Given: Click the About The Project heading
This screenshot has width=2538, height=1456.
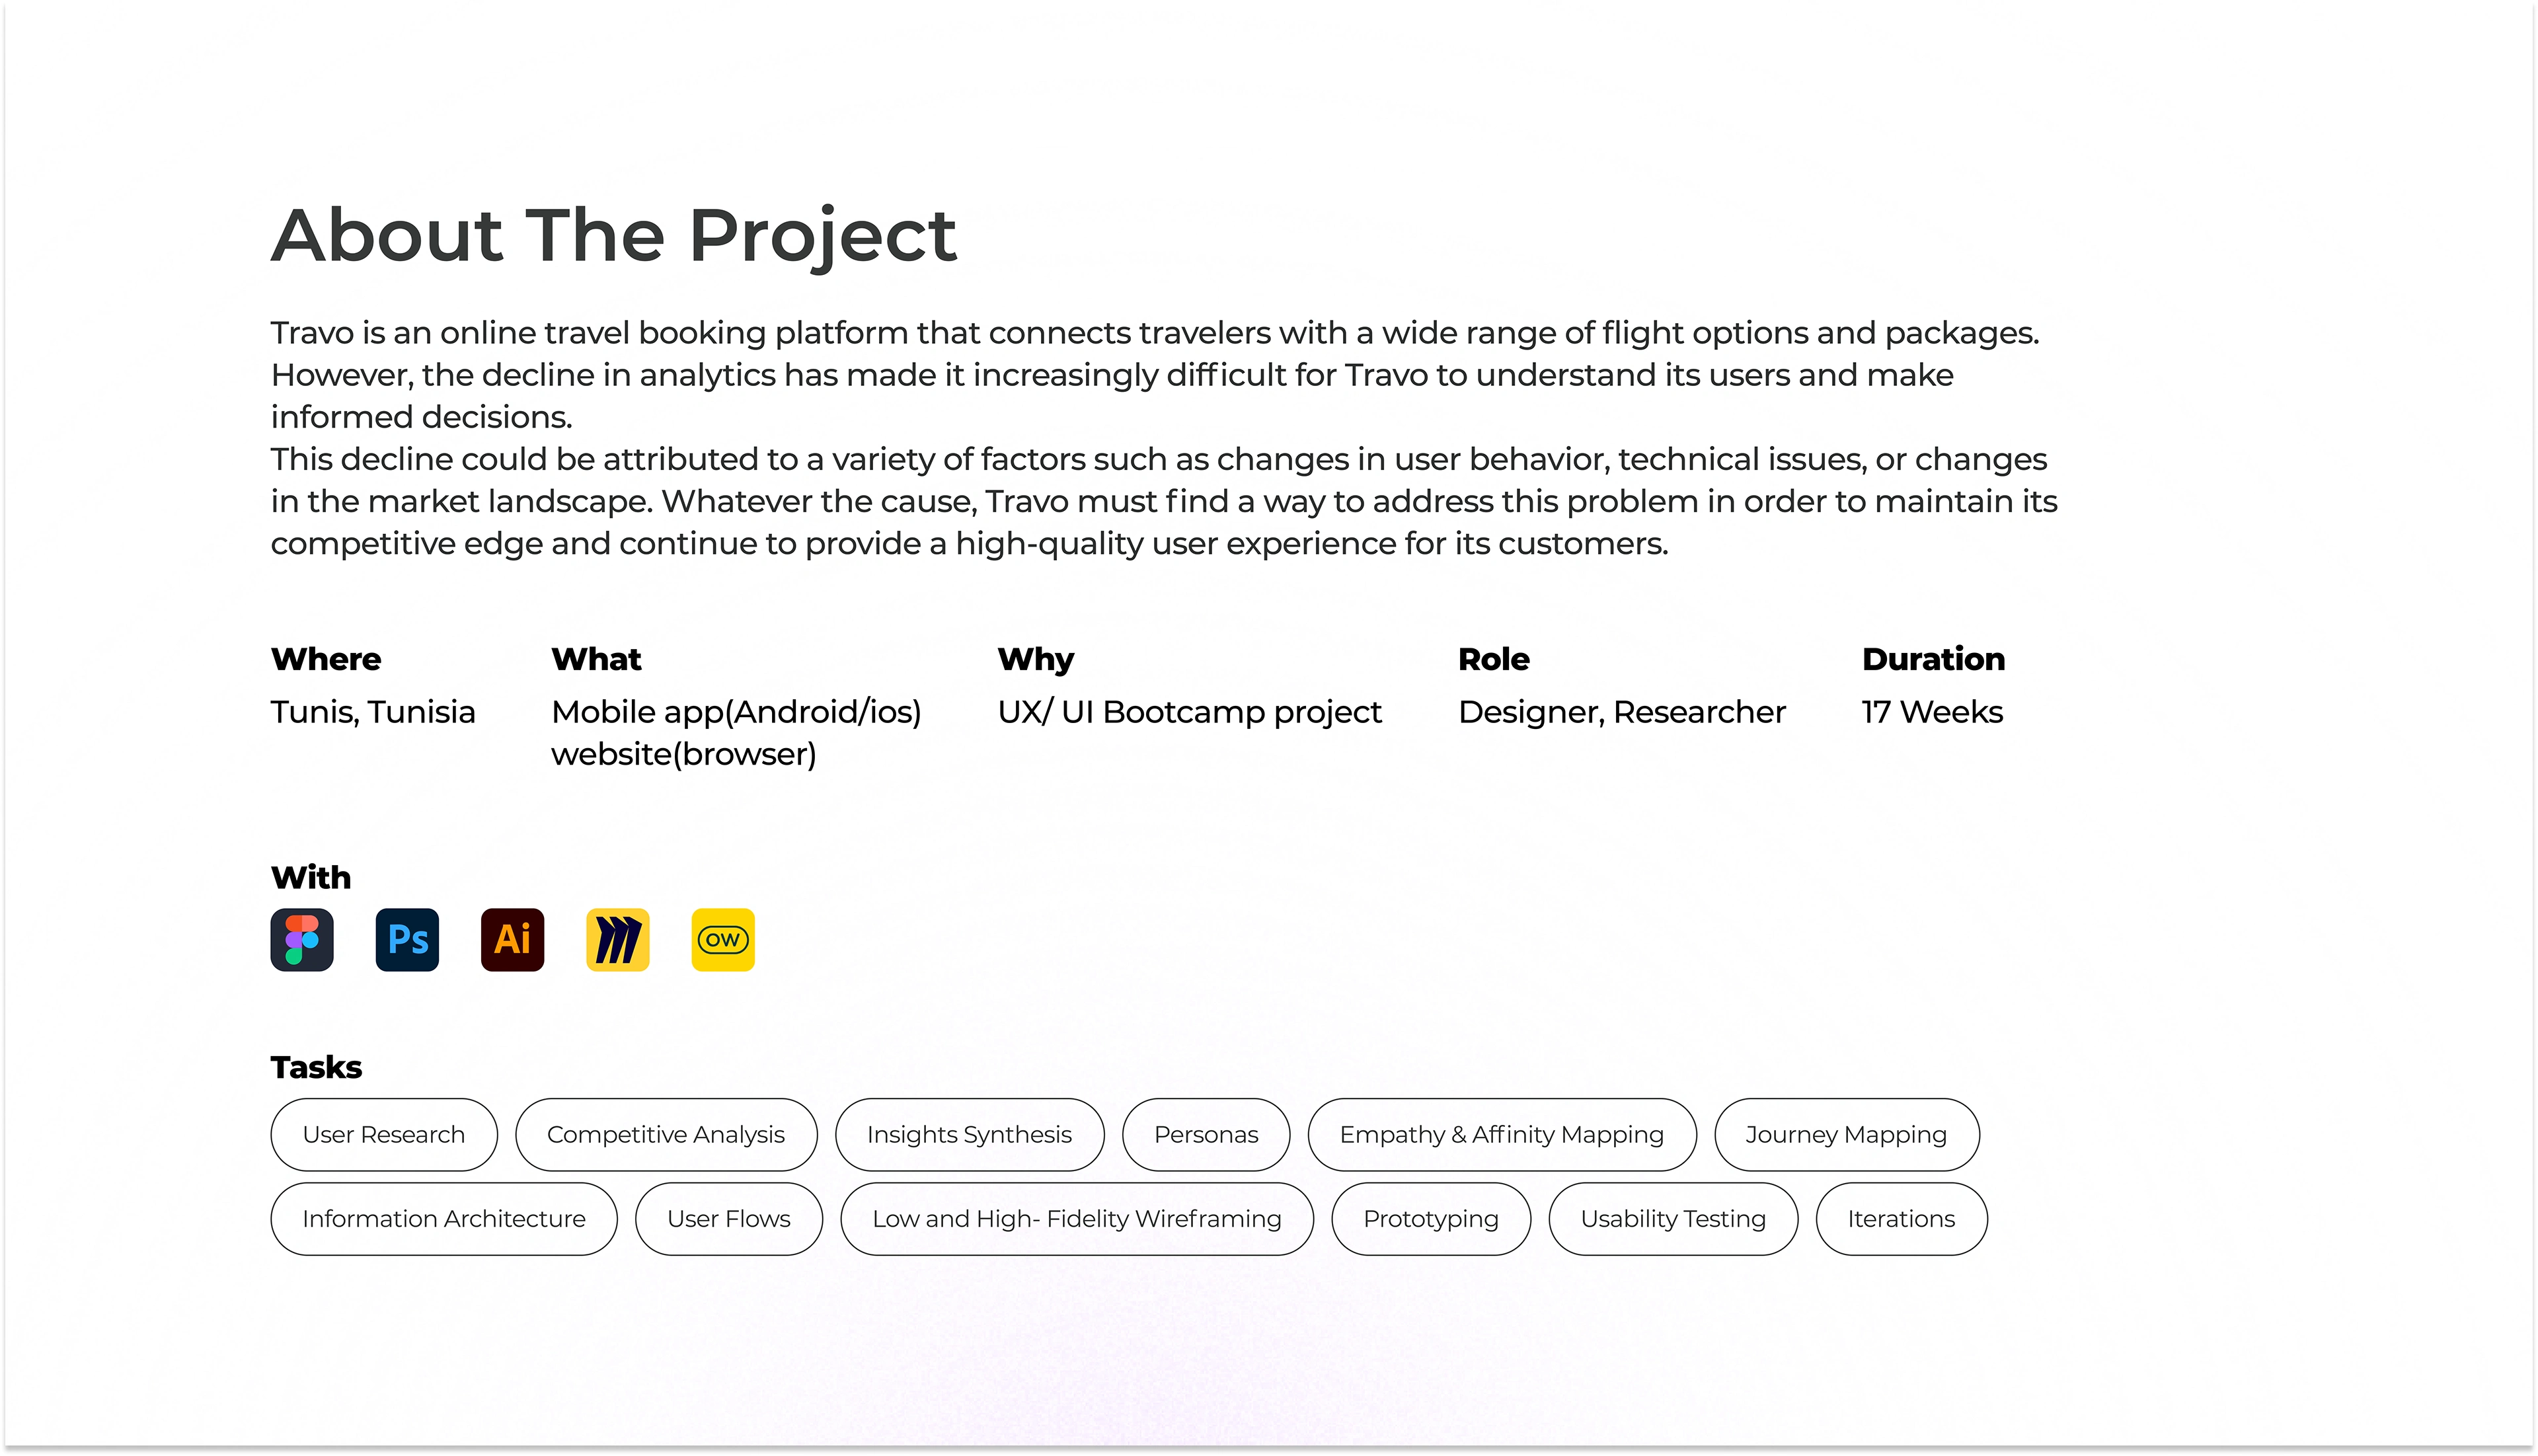Looking at the screenshot, I should 614,236.
